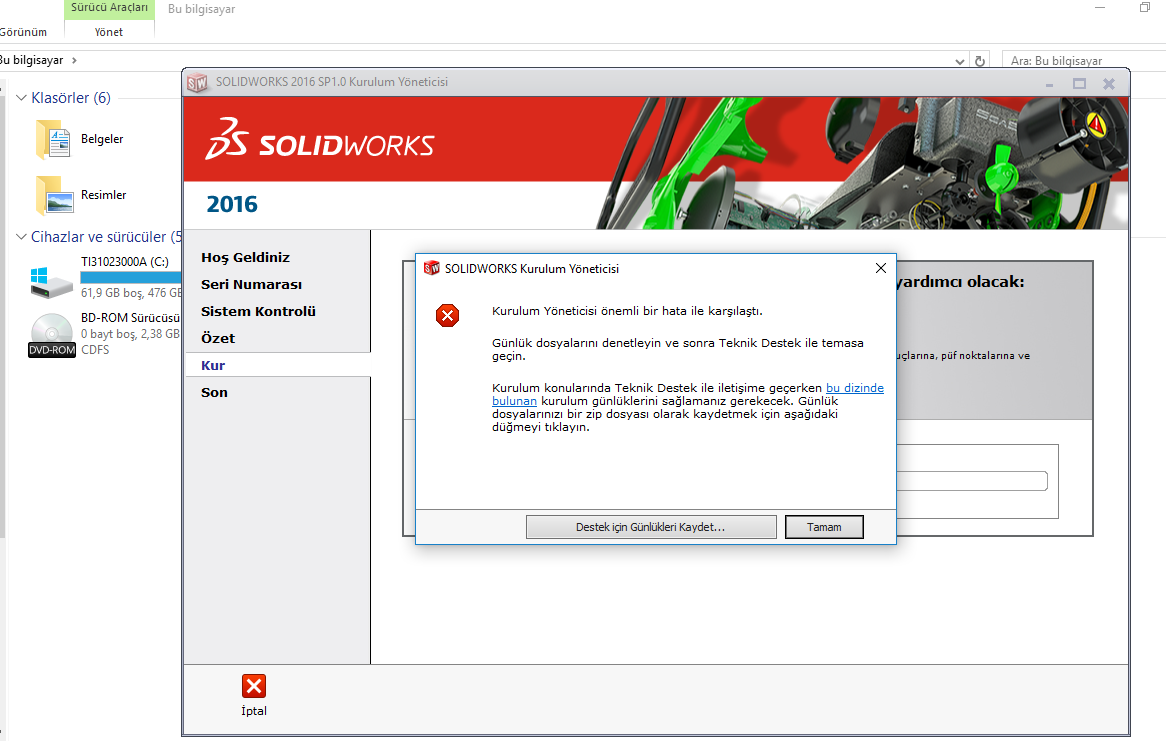Click the Belgeler folder name

click(102, 139)
